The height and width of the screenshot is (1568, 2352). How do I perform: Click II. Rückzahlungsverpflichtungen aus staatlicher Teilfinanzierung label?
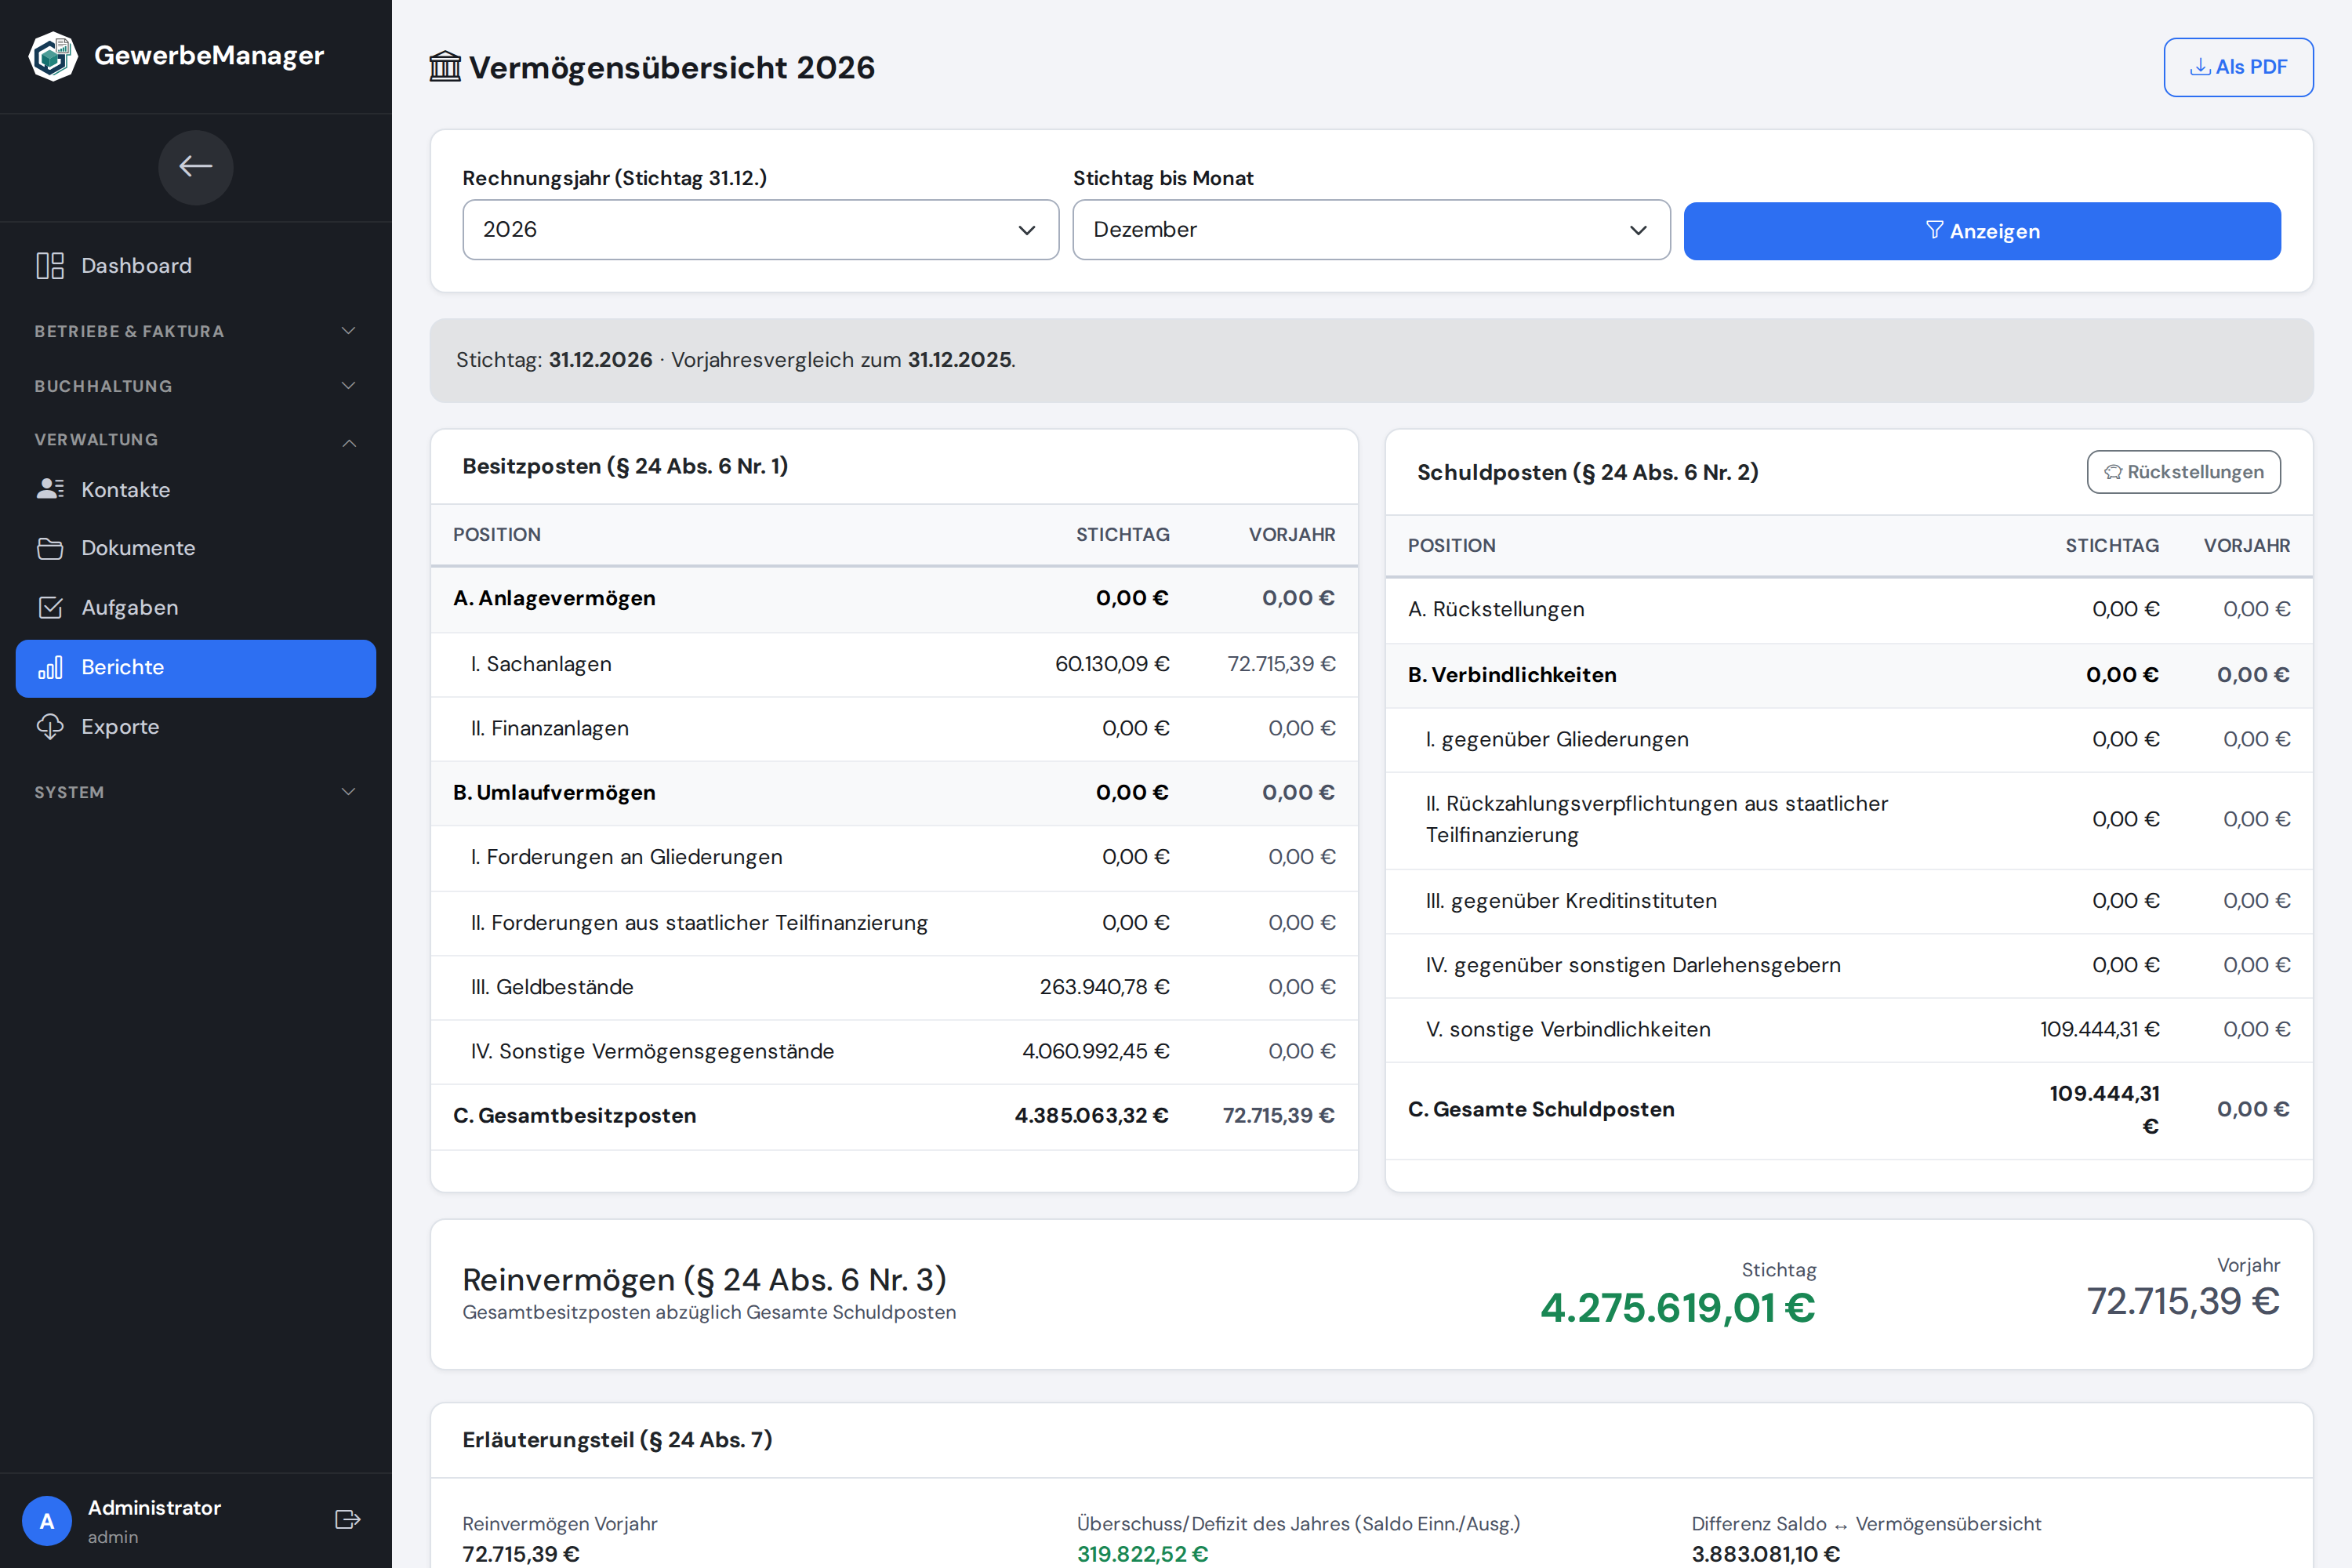pos(1657,819)
